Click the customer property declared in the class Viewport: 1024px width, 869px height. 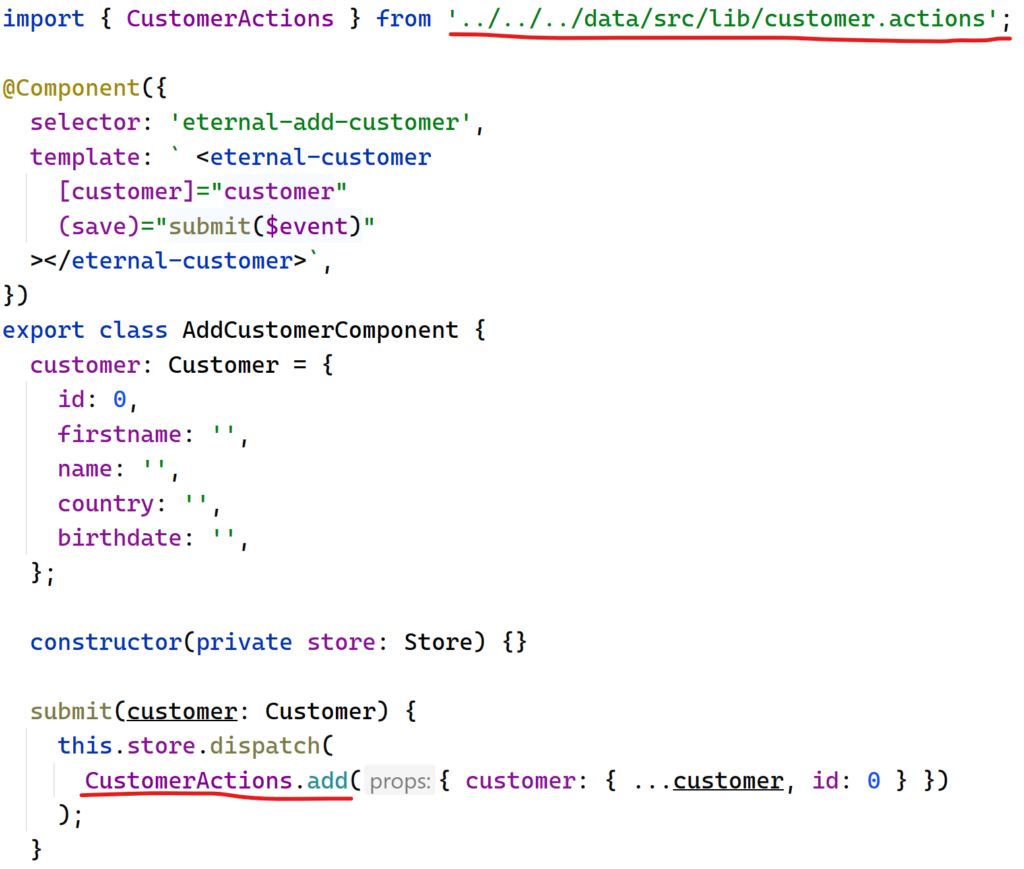pyautogui.click(x=85, y=364)
